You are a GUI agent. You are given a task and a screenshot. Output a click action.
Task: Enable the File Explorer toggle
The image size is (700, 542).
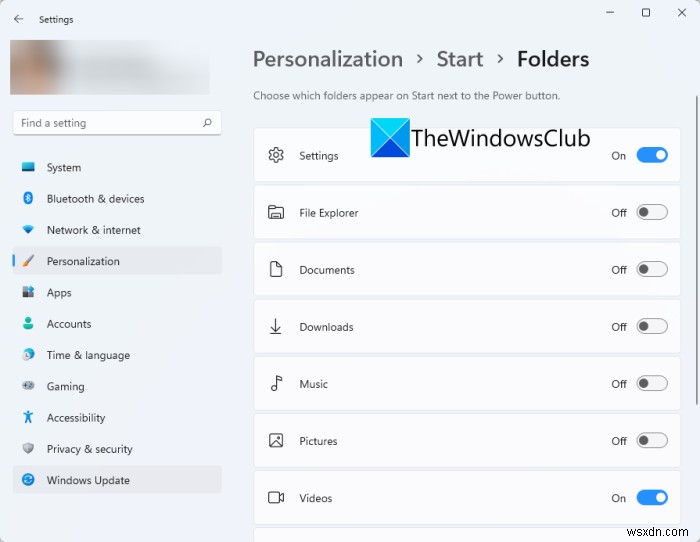(x=652, y=212)
